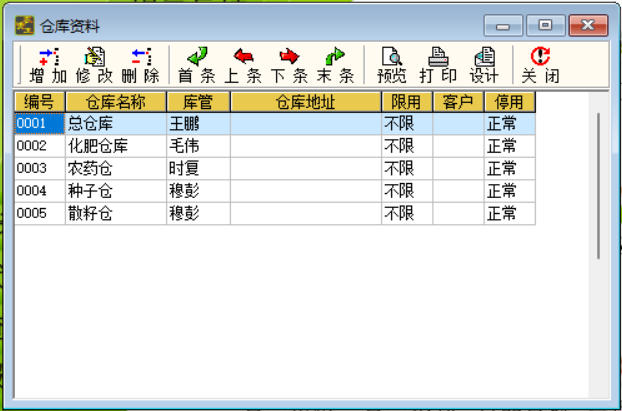Maximize the 仓库资料 window
The image size is (622, 411).
pos(546,26)
